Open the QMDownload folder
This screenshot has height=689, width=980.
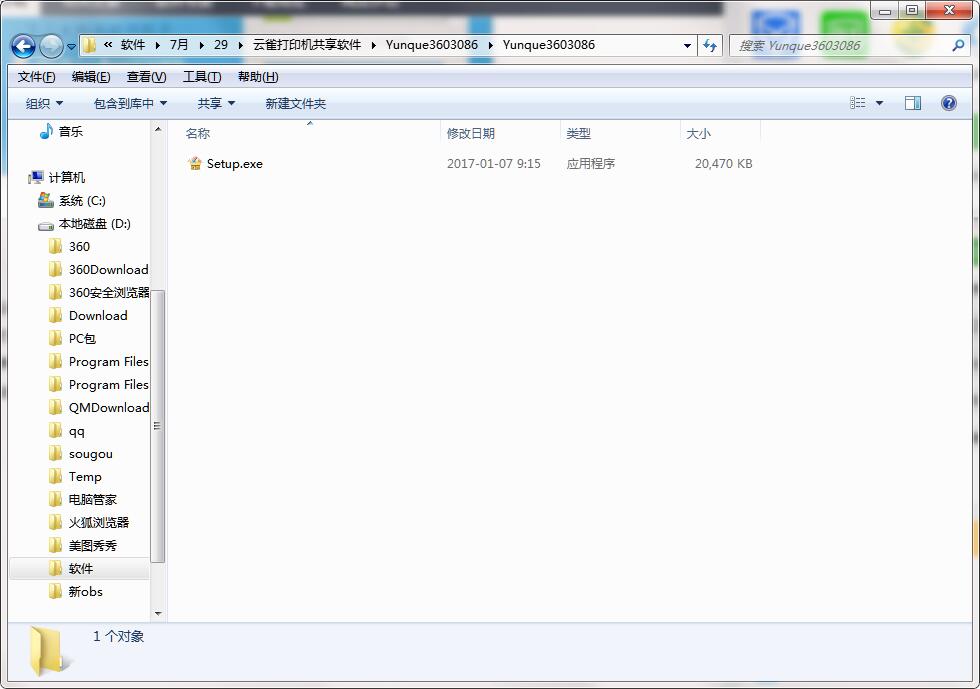[x=109, y=408]
